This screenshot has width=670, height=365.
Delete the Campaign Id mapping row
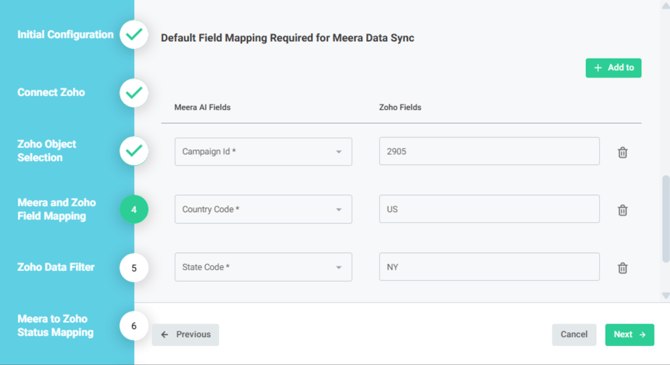click(x=623, y=152)
